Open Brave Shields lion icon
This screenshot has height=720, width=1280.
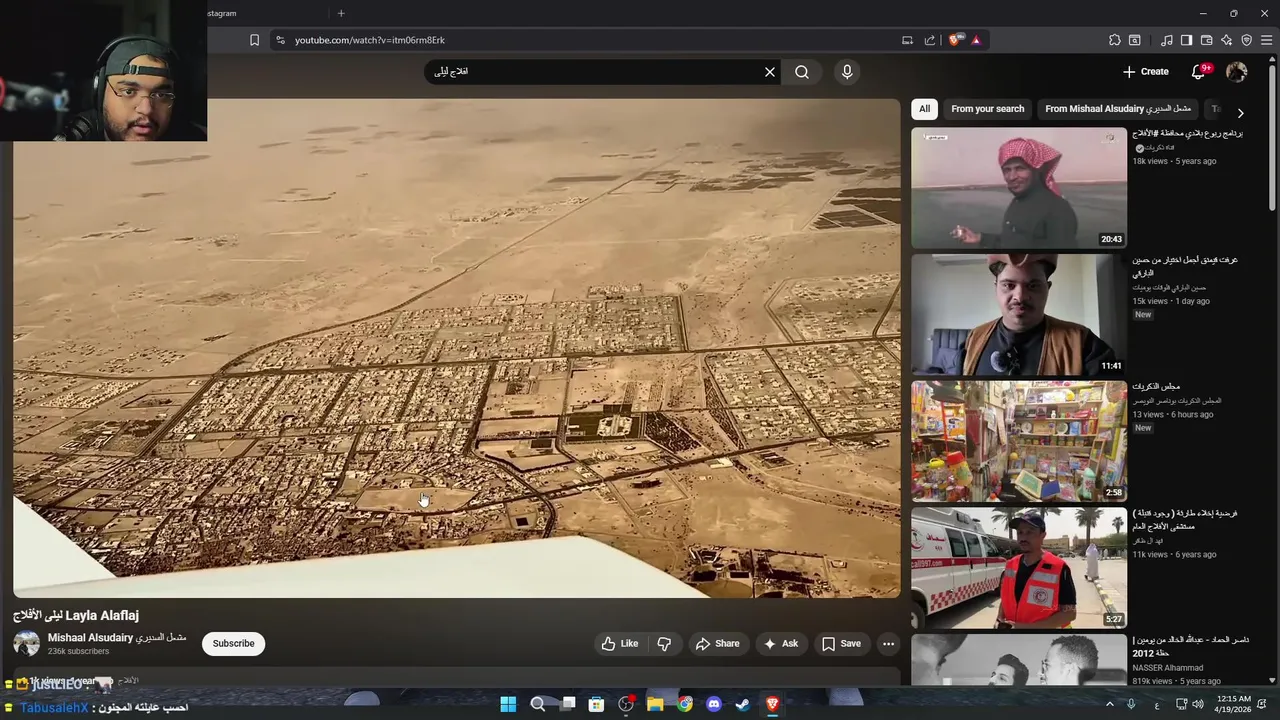954,40
